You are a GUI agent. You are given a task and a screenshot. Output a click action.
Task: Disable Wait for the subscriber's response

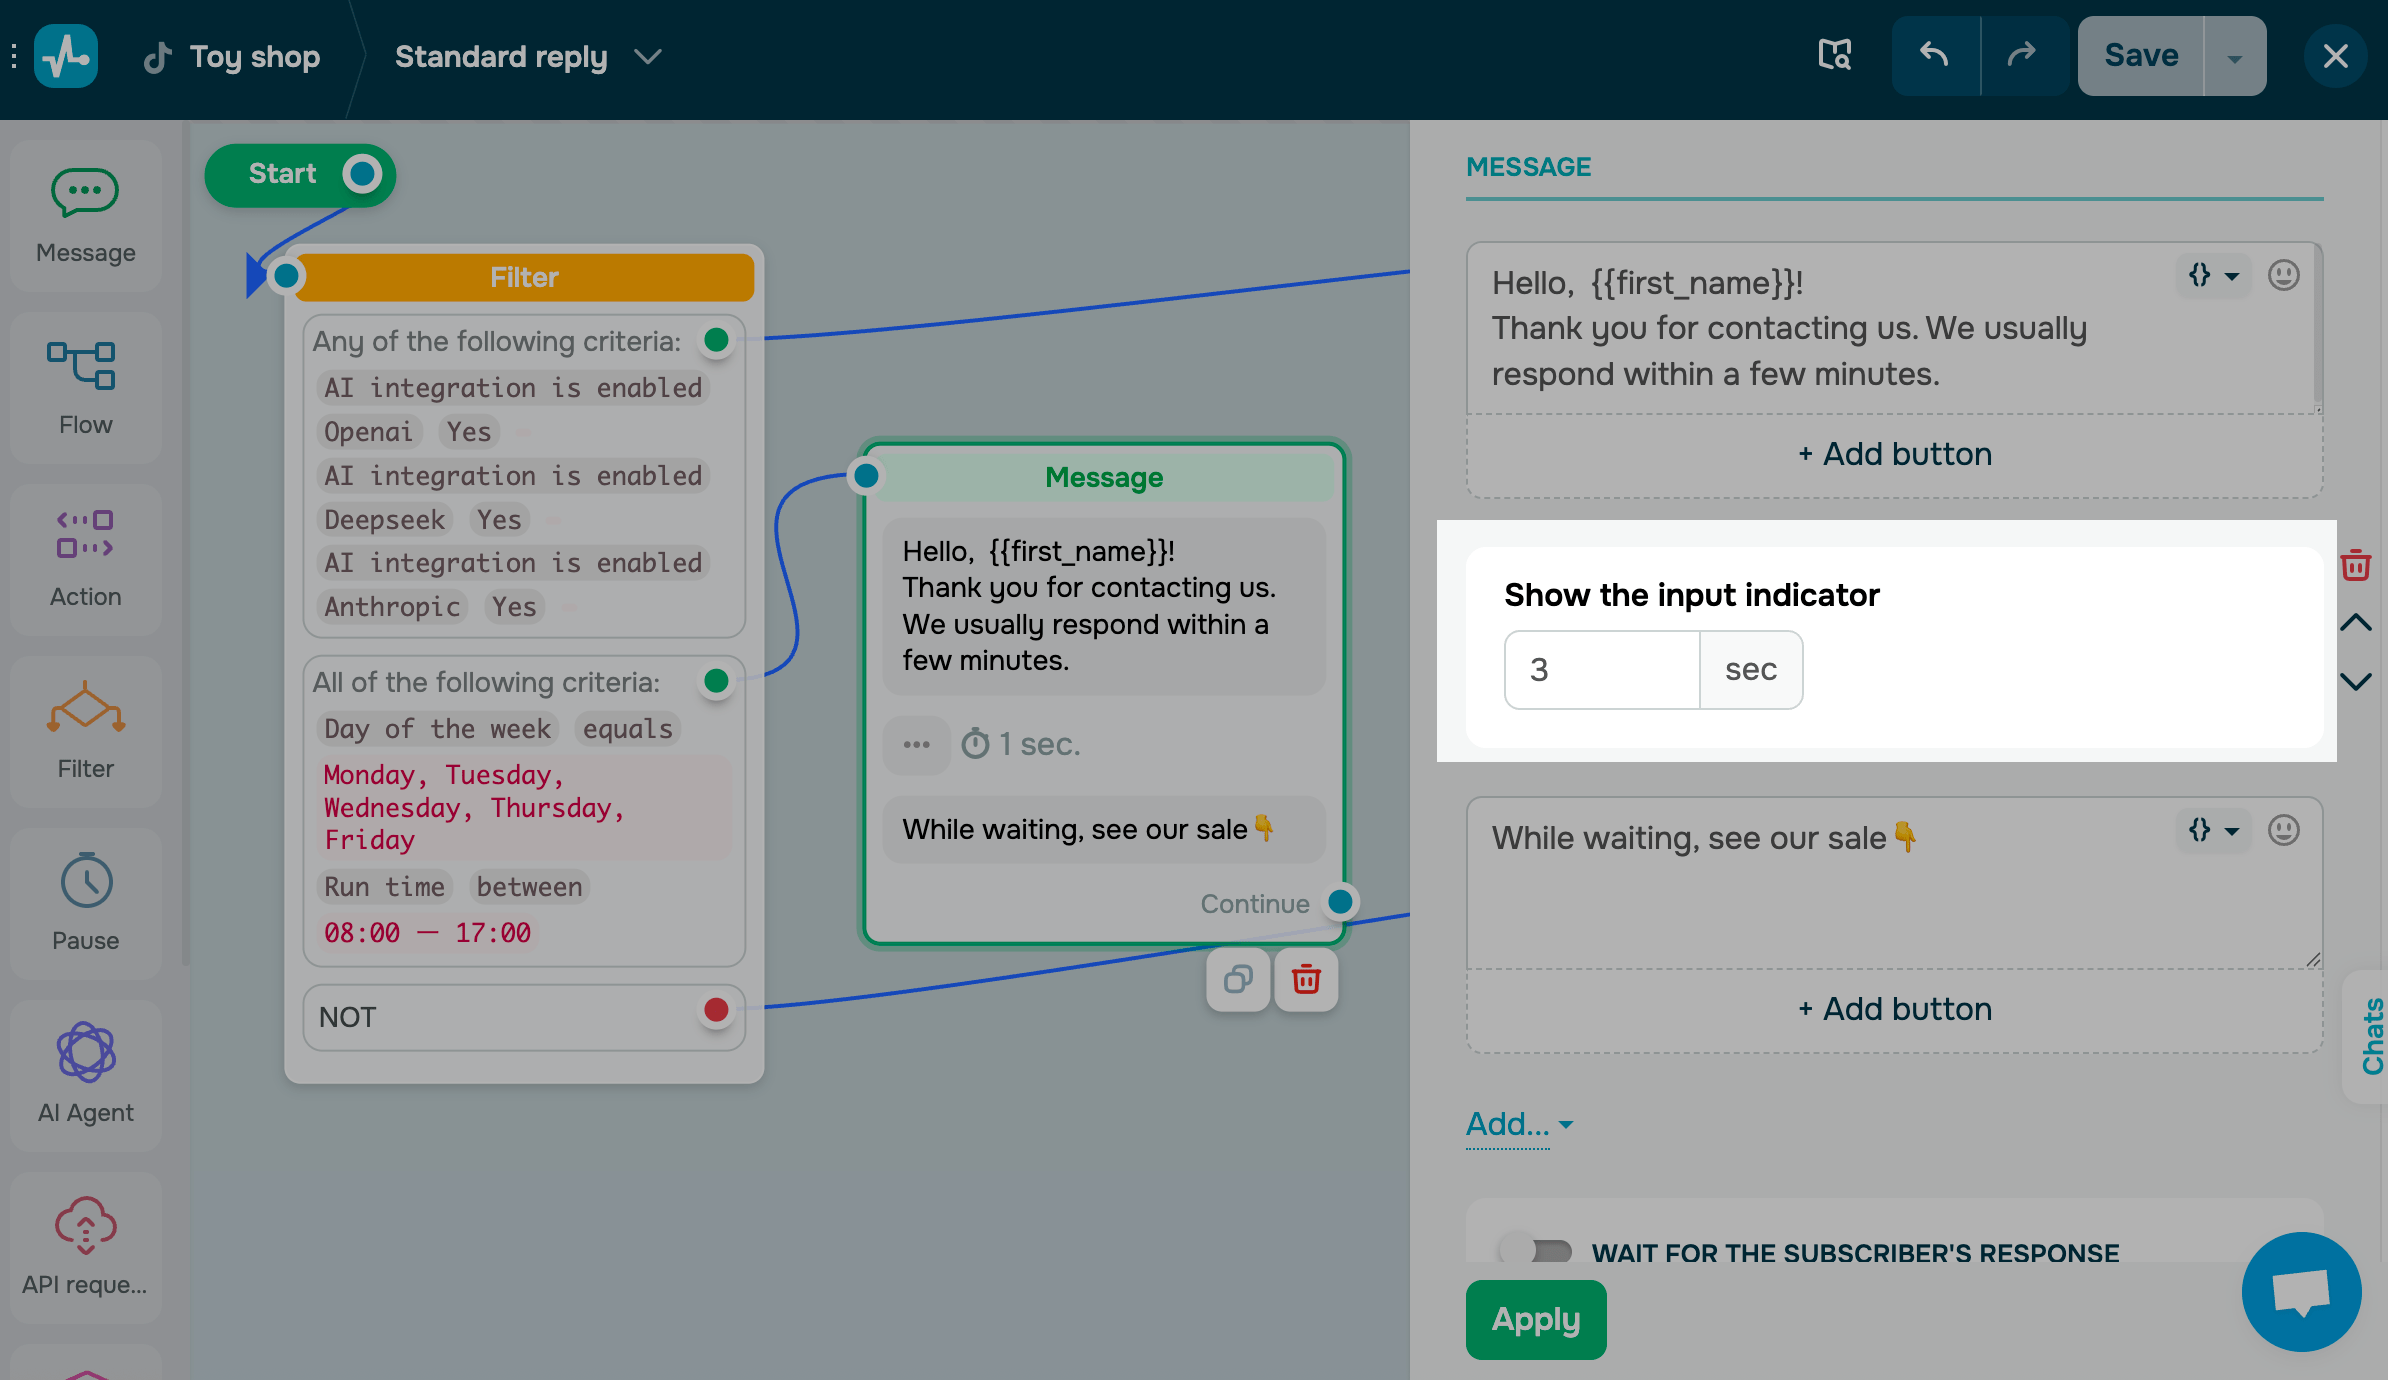coord(1537,1250)
